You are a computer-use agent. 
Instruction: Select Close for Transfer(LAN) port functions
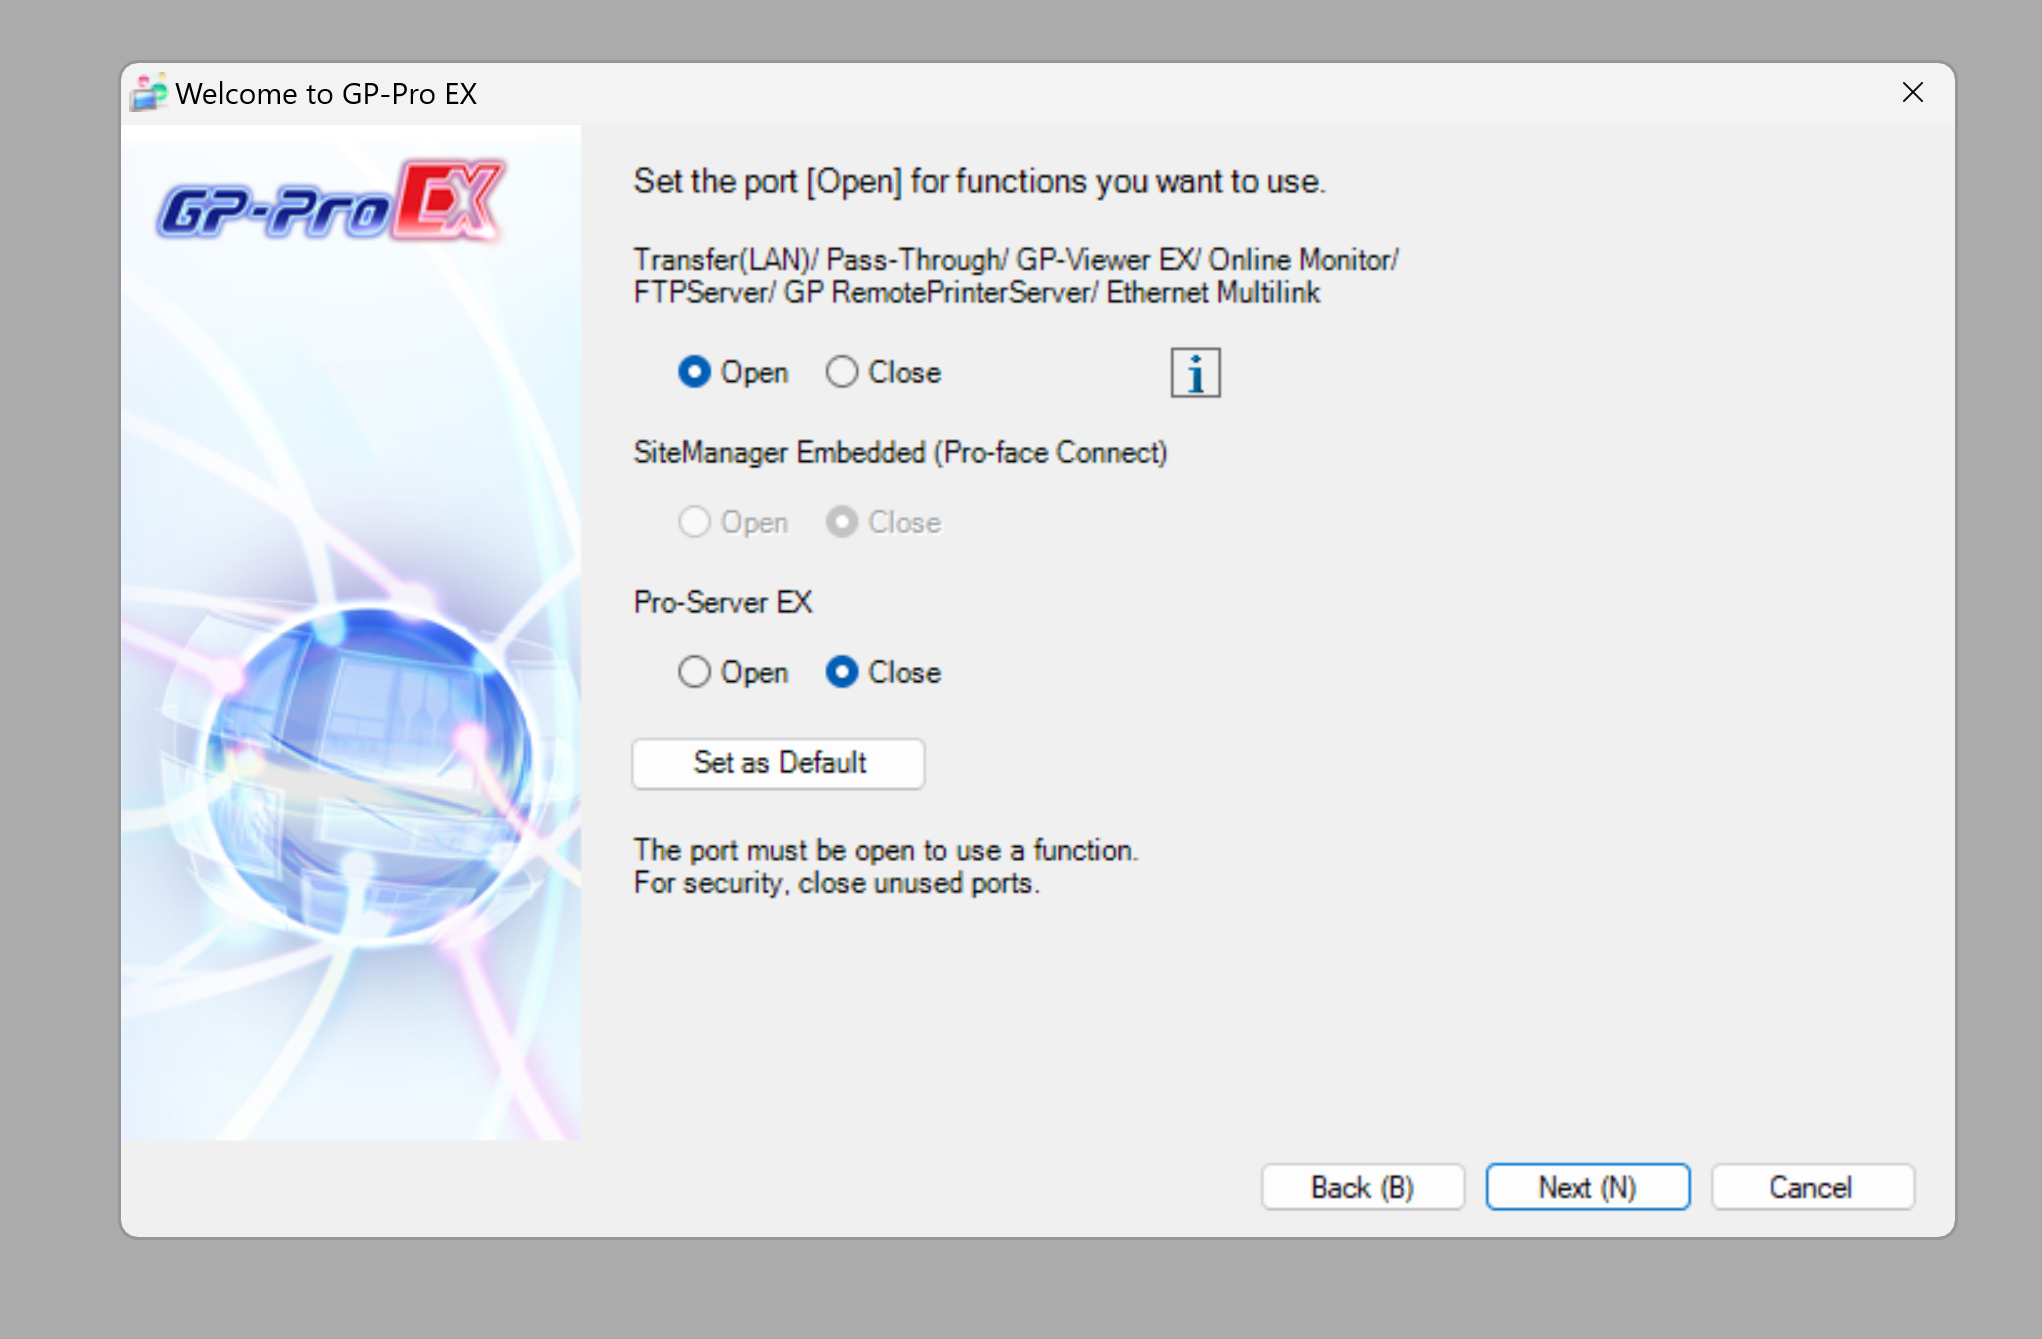[x=842, y=372]
